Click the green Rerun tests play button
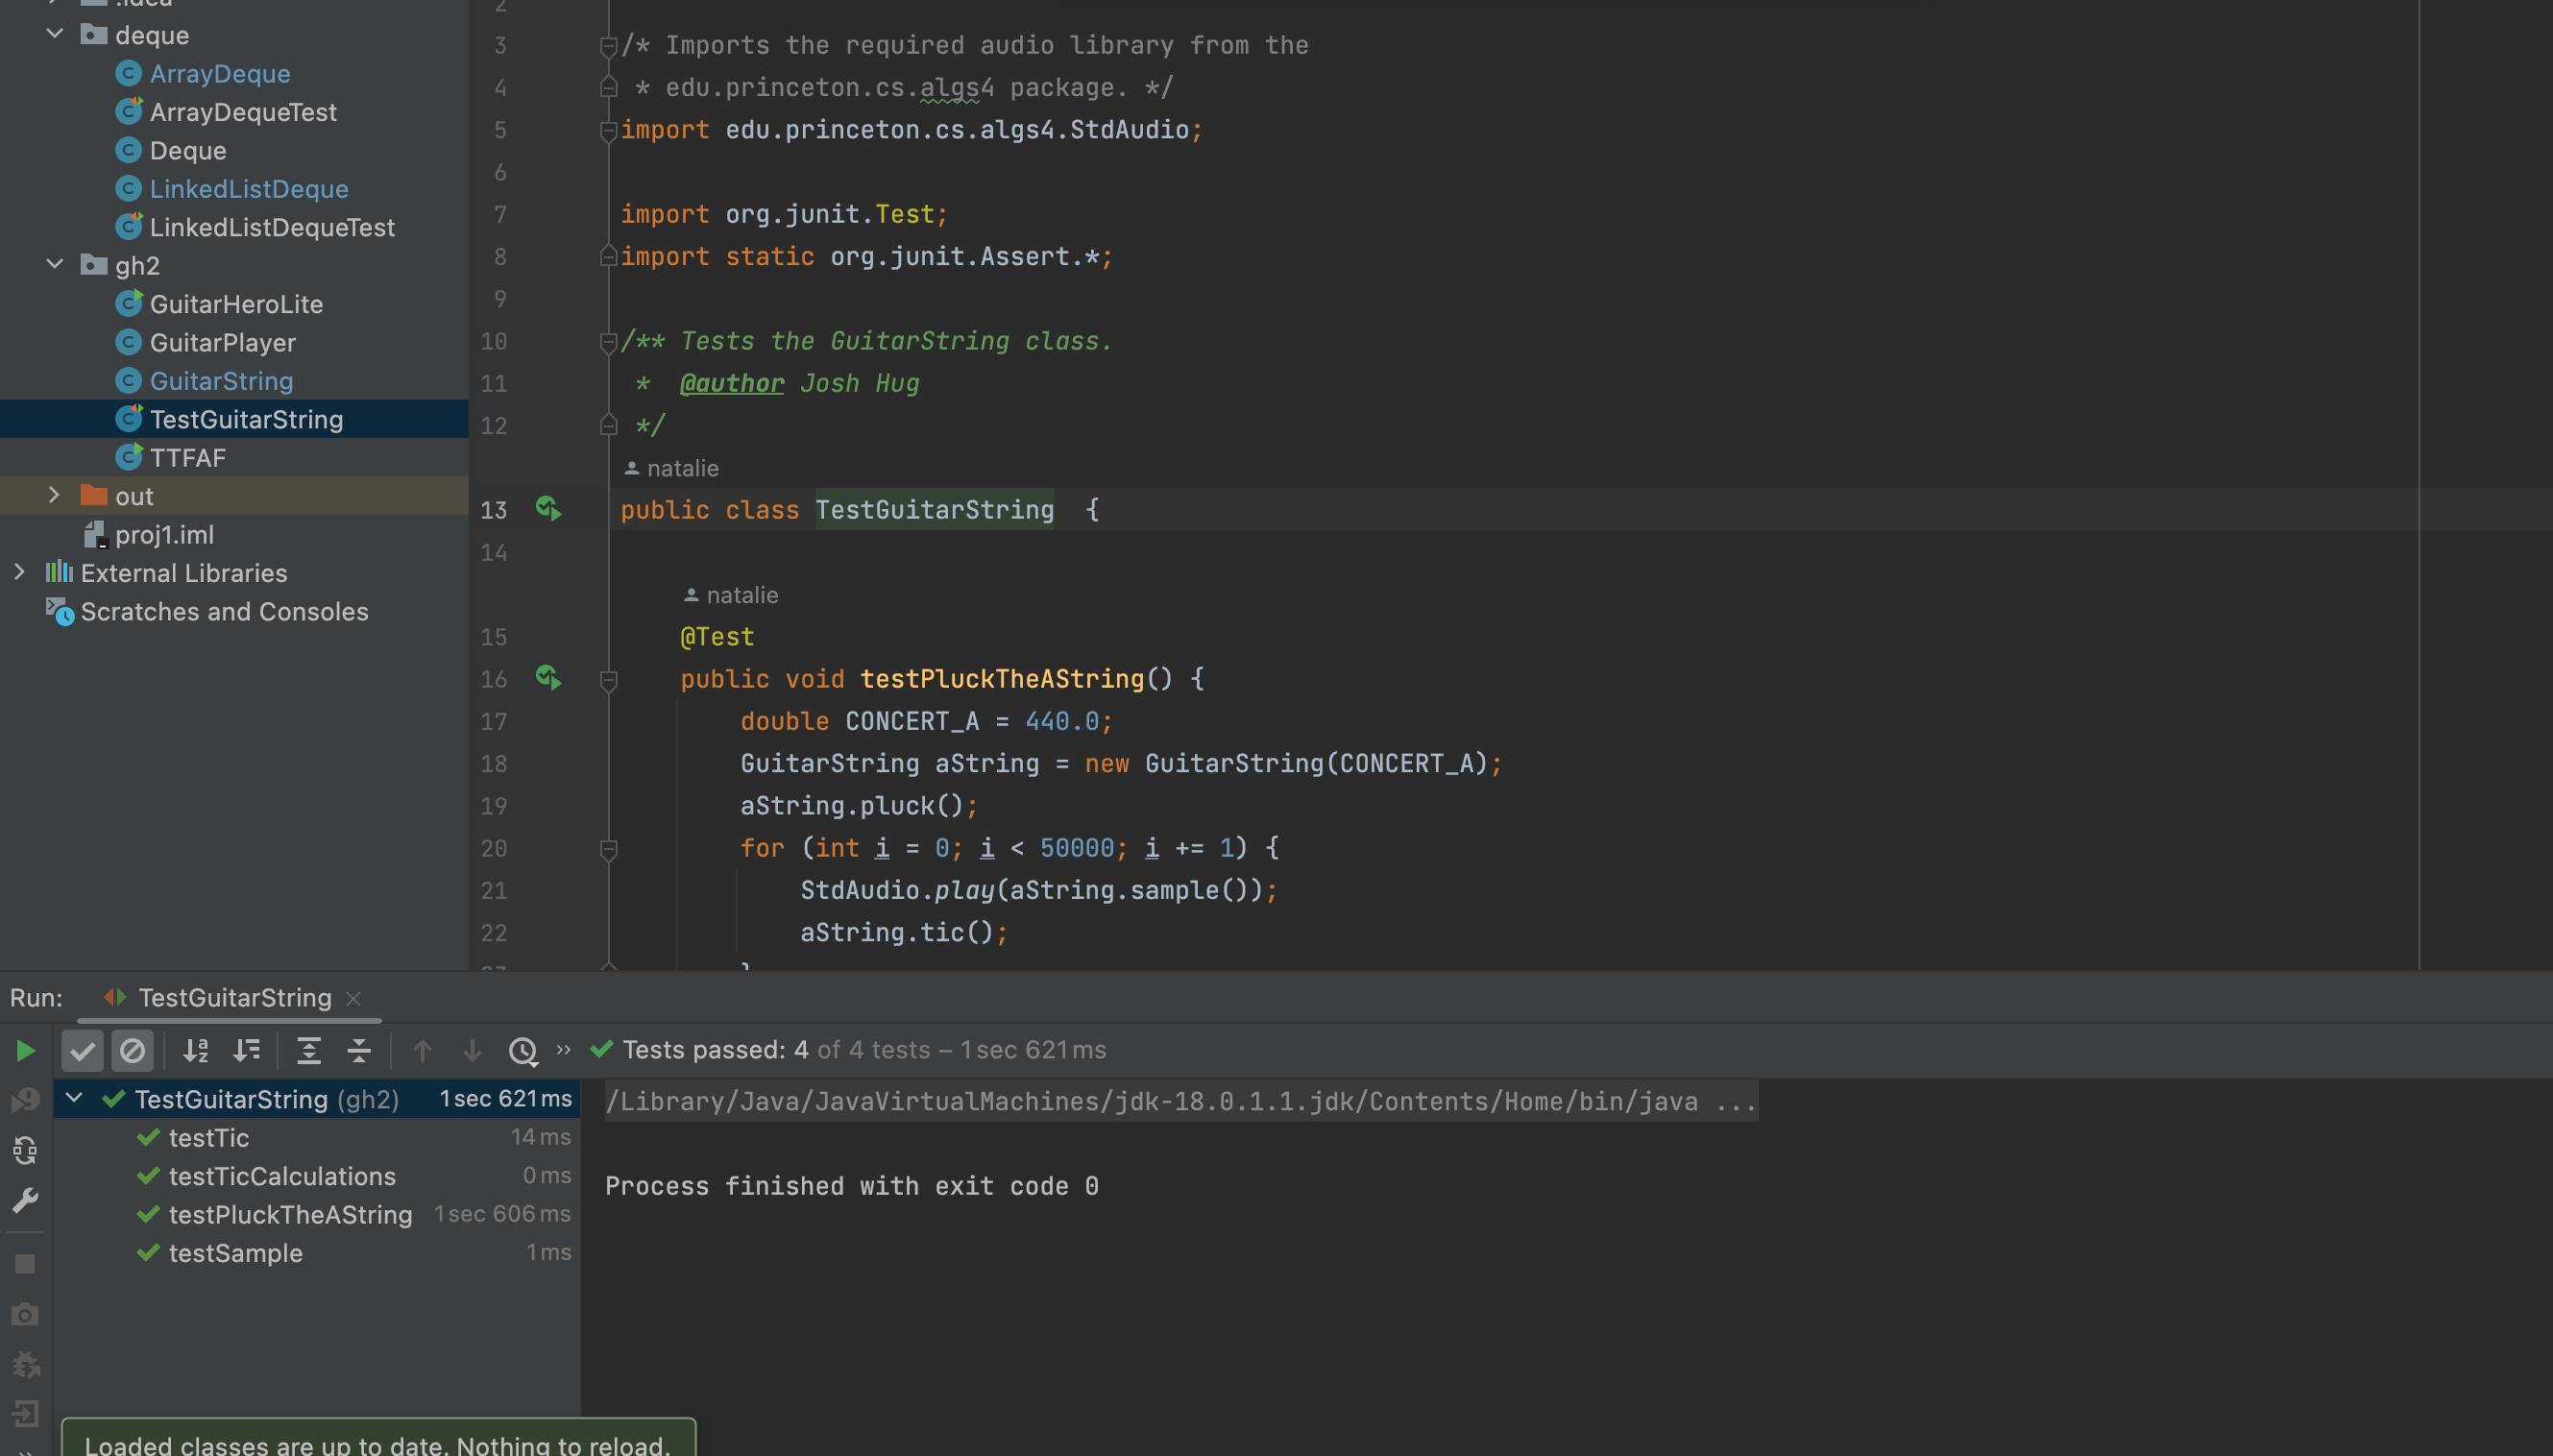Image resolution: width=2553 pixels, height=1456 pixels. click(26, 1050)
